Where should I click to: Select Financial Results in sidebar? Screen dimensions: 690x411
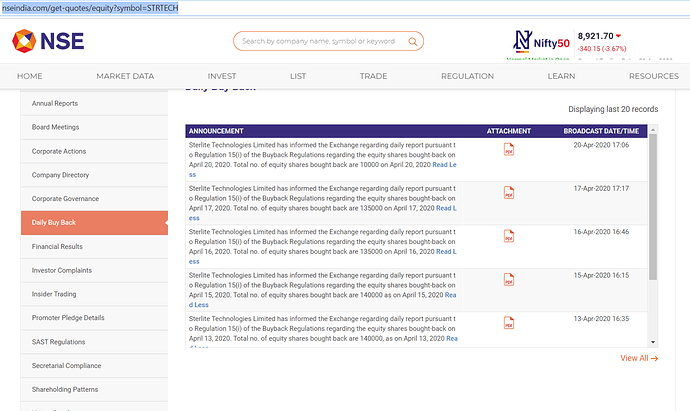point(94,246)
